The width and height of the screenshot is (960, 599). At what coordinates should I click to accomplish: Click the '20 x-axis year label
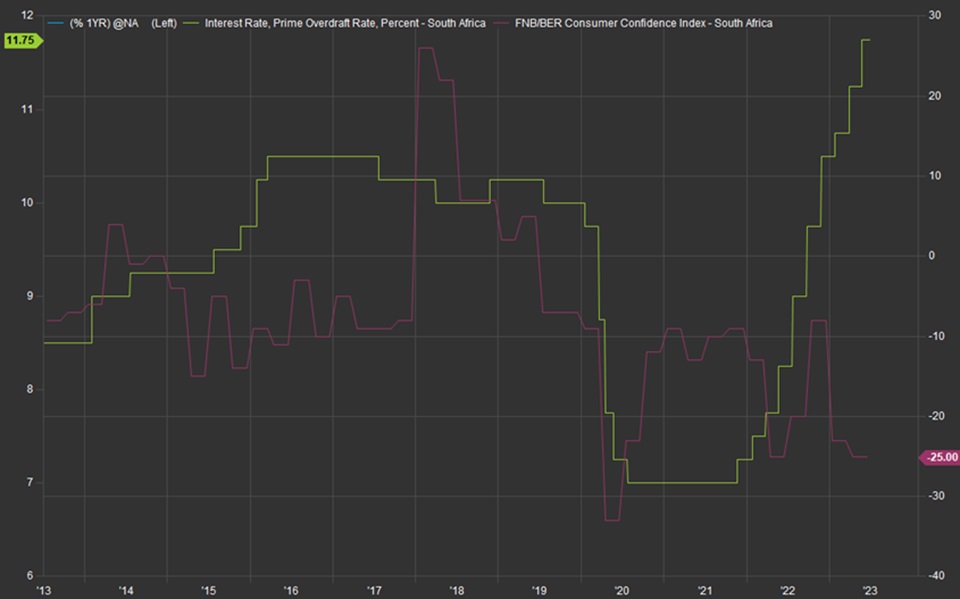pos(620,590)
